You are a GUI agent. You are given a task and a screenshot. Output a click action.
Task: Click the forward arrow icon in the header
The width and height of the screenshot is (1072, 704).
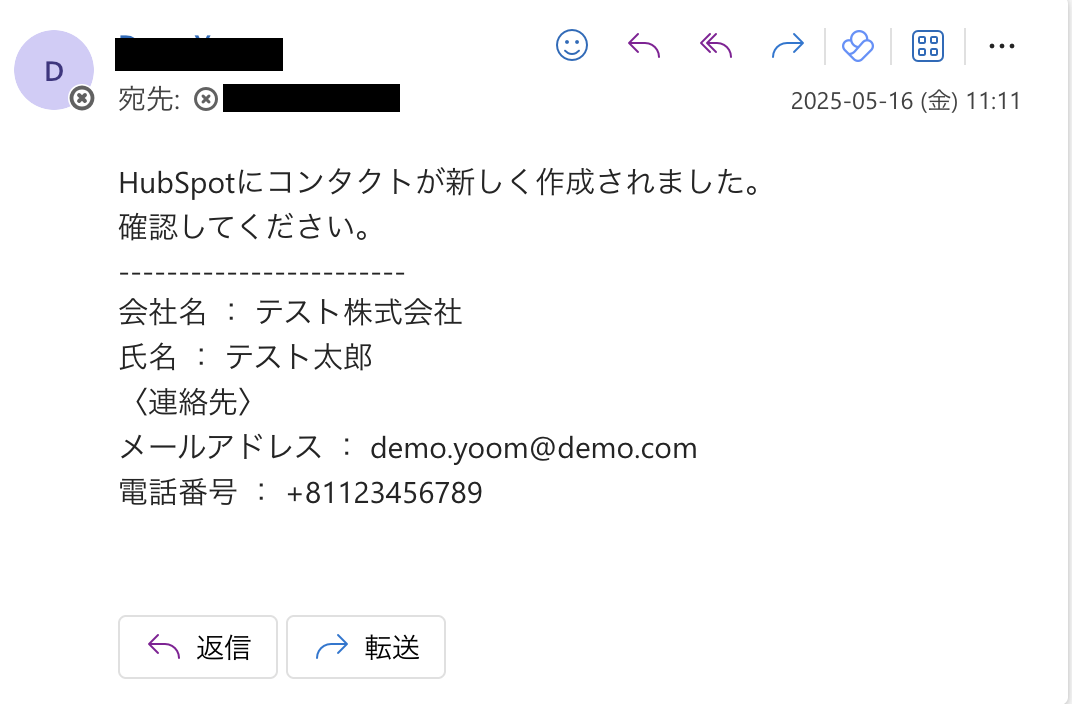(x=788, y=45)
